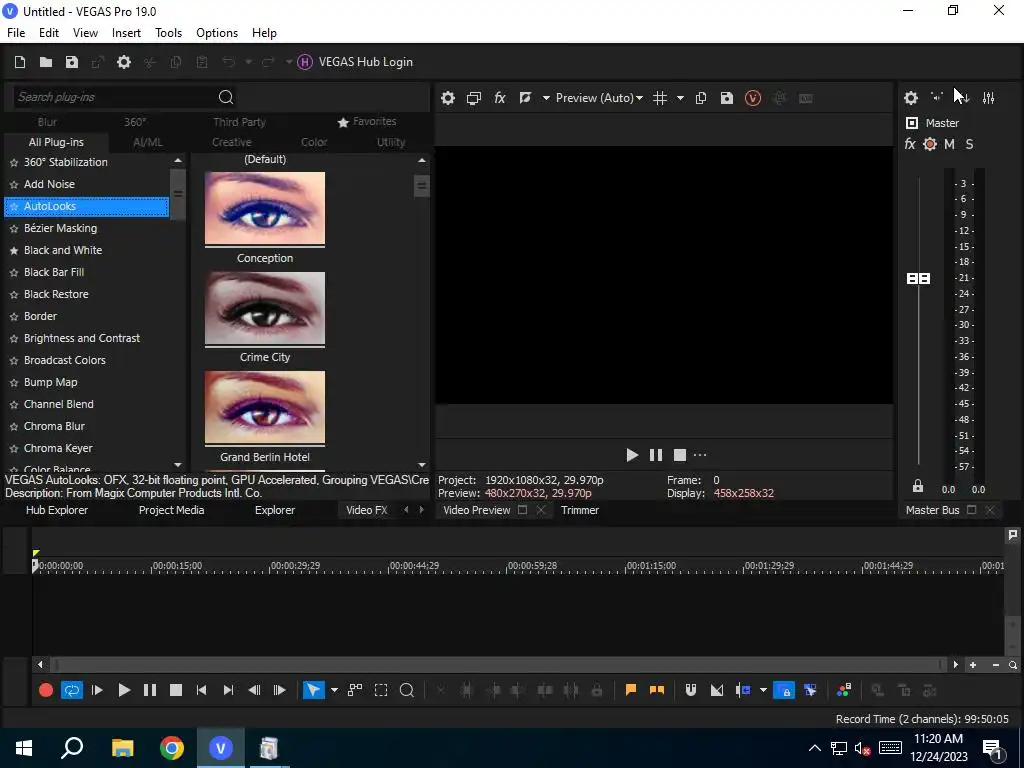Open the Edit Tool dropdown arrow
The height and width of the screenshot is (768, 1024).
(x=334, y=690)
